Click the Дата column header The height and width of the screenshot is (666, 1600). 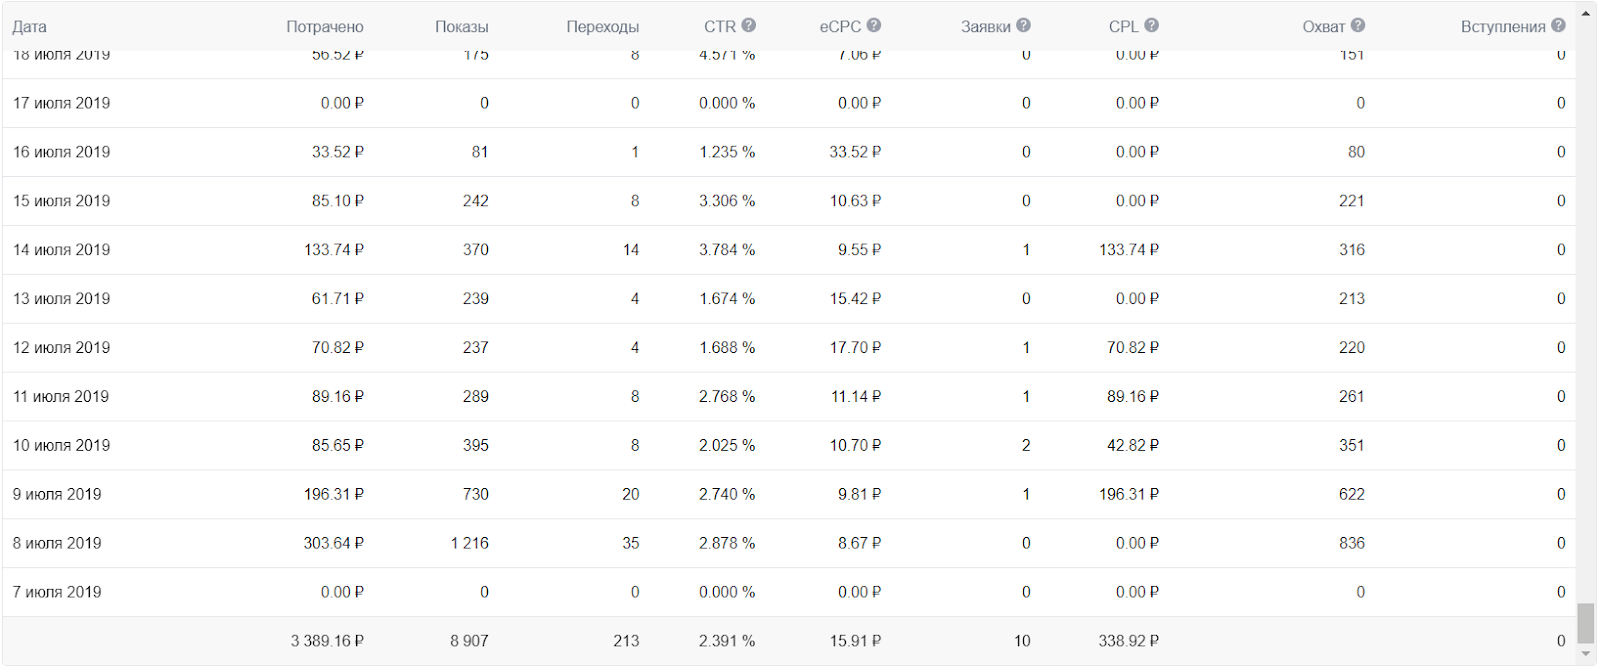click(30, 27)
